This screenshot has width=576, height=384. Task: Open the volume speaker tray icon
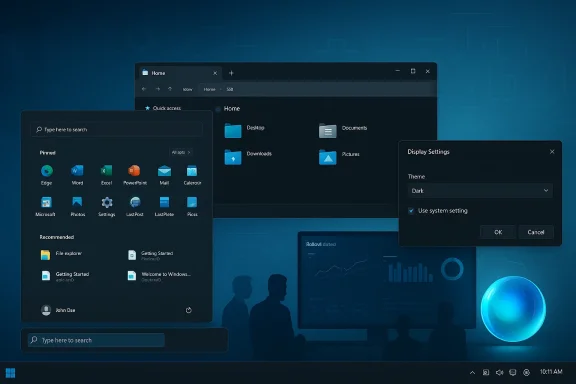pos(499,373)
